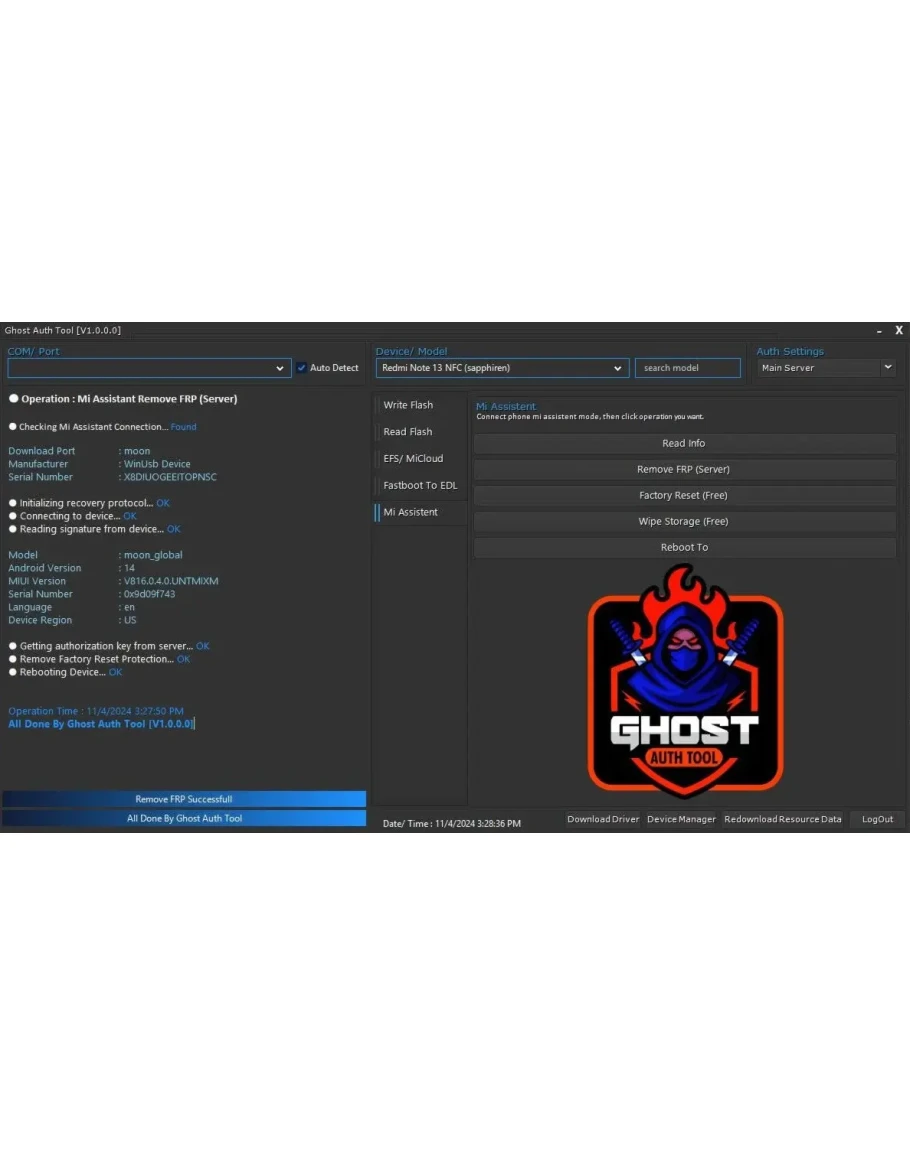The width and height of the screenshot is (910, 1155).
Task: Click the Download Driver button
Action: coord(603,819)
